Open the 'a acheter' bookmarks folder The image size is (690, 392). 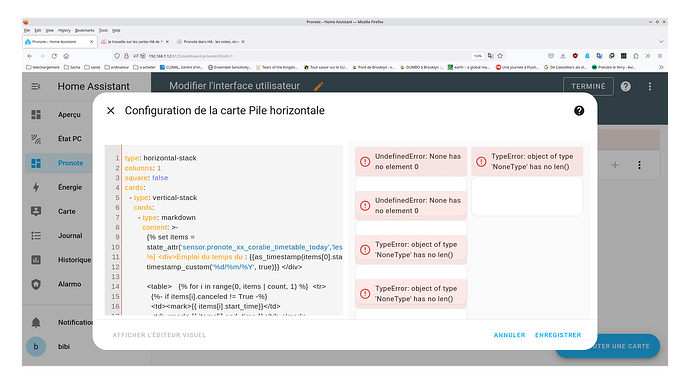[144, 67]
